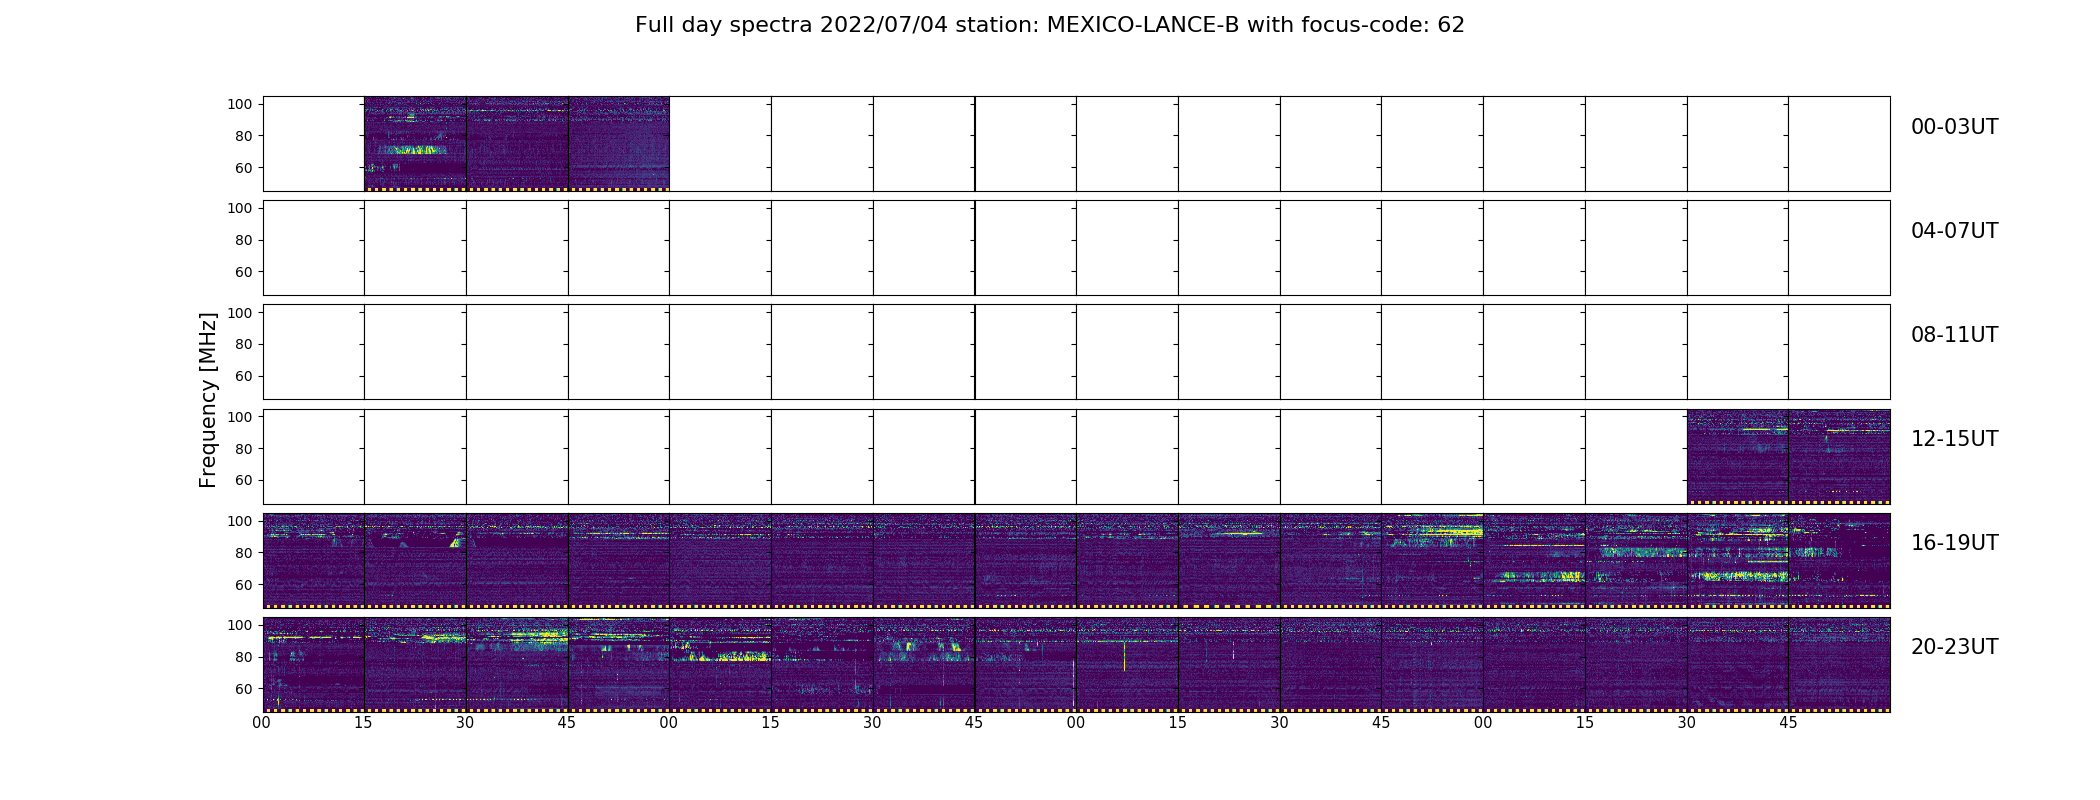Click the 100 tick label of the 08-11UT row

point(241,312)
